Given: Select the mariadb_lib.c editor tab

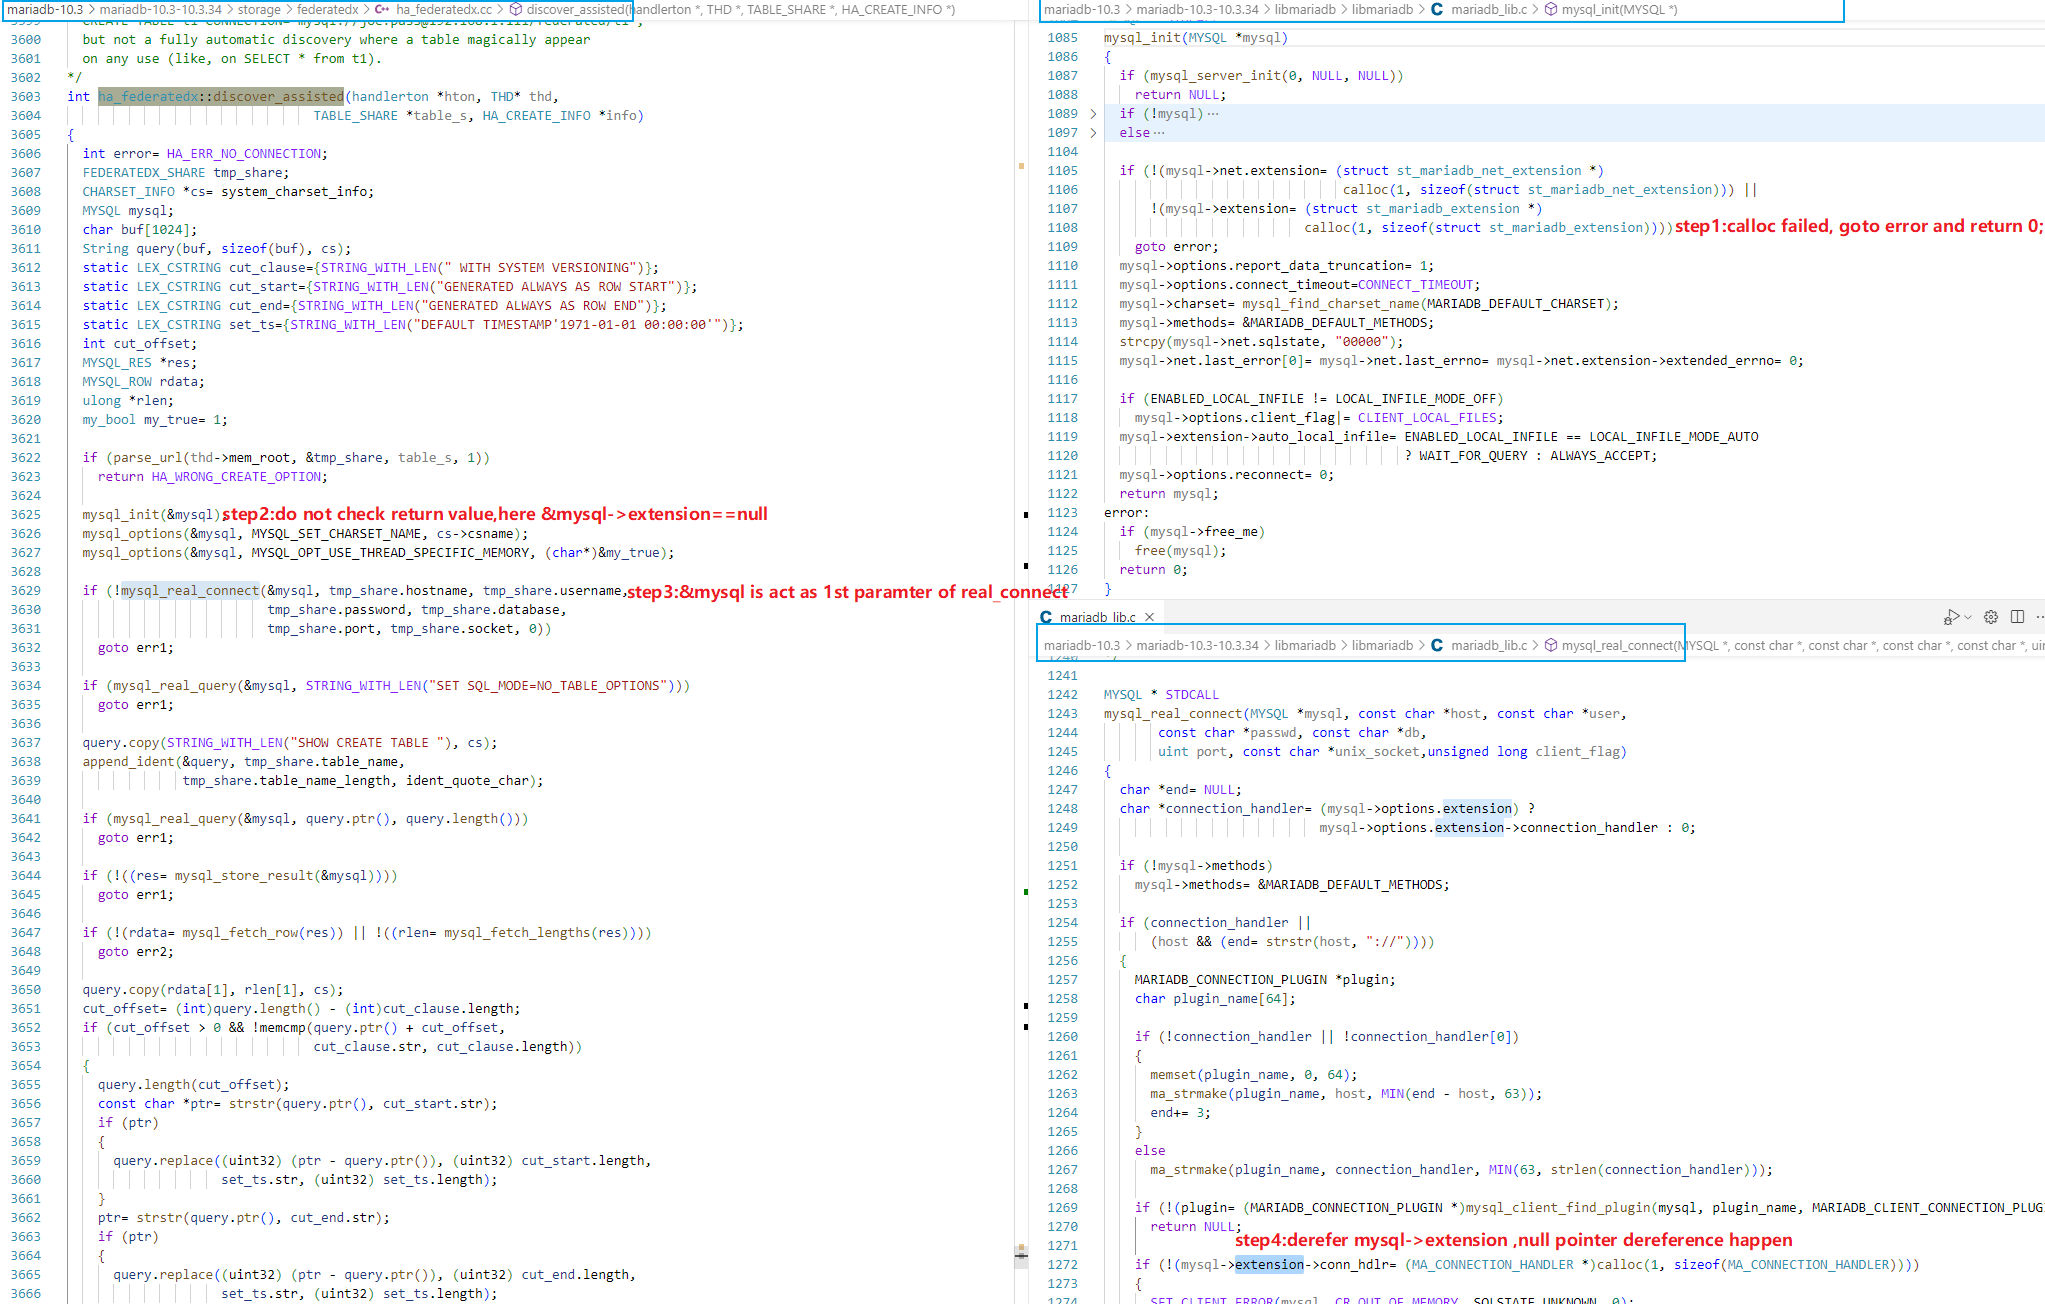Looking at the screenshot, I should click(x=1097, y=617).
